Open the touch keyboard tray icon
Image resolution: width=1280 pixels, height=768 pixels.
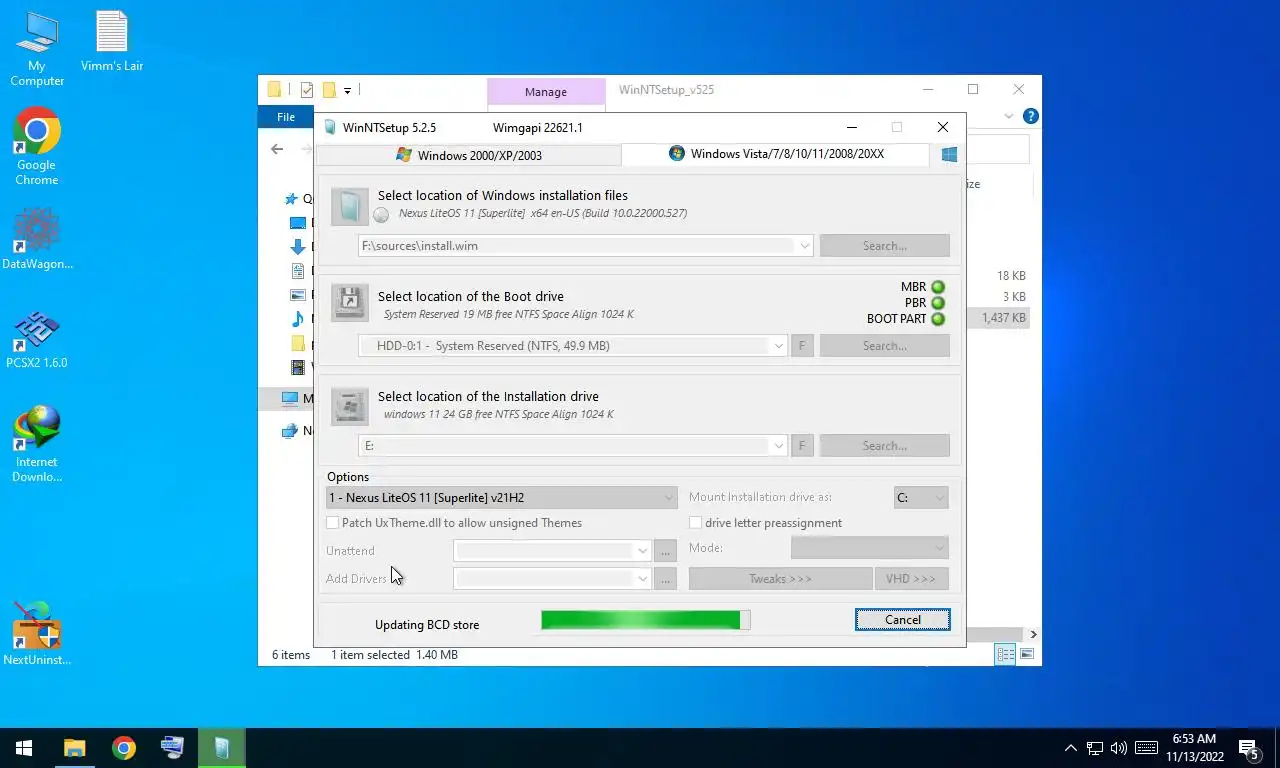tap(1146, 748)
